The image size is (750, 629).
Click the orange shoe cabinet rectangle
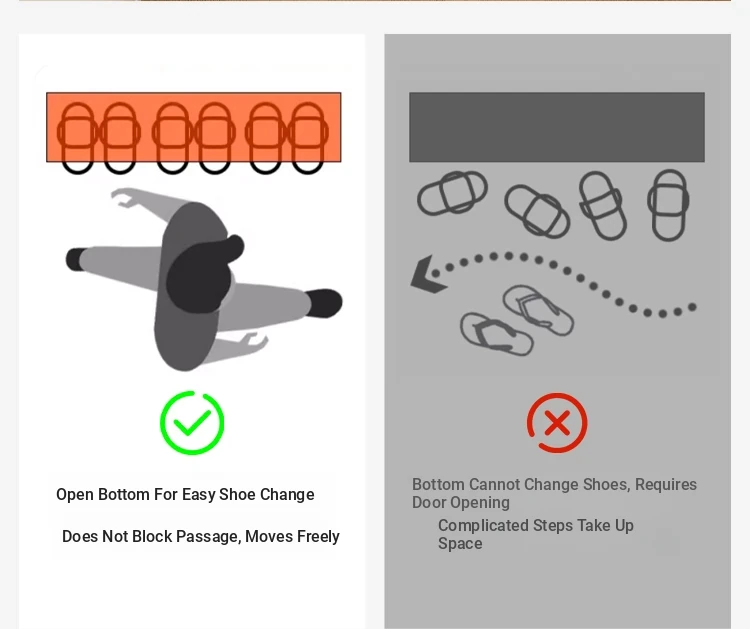click(194, 127)
